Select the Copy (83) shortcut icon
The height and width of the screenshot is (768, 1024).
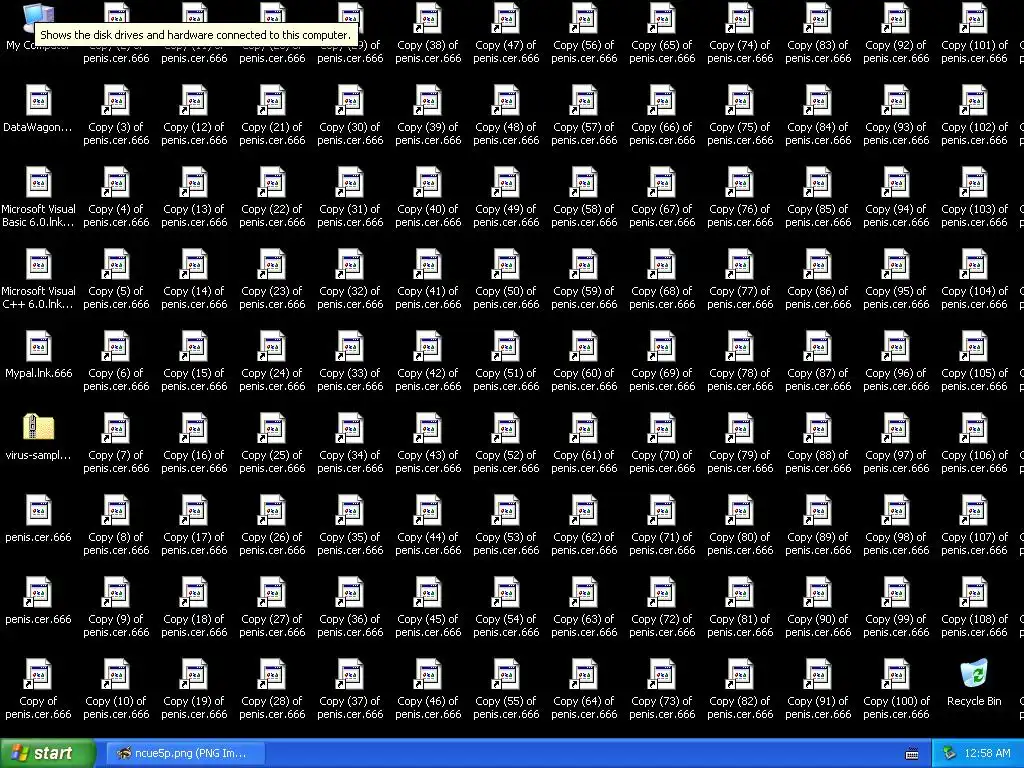click(818, 19)
